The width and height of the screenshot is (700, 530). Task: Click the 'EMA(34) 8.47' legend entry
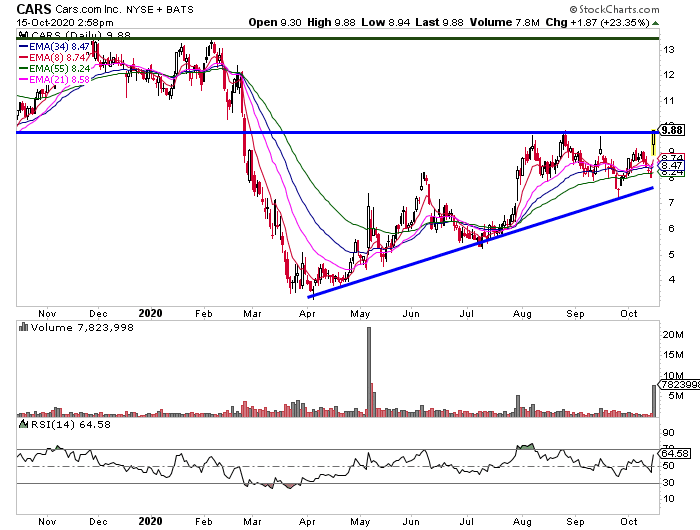(x=54, y=46)
